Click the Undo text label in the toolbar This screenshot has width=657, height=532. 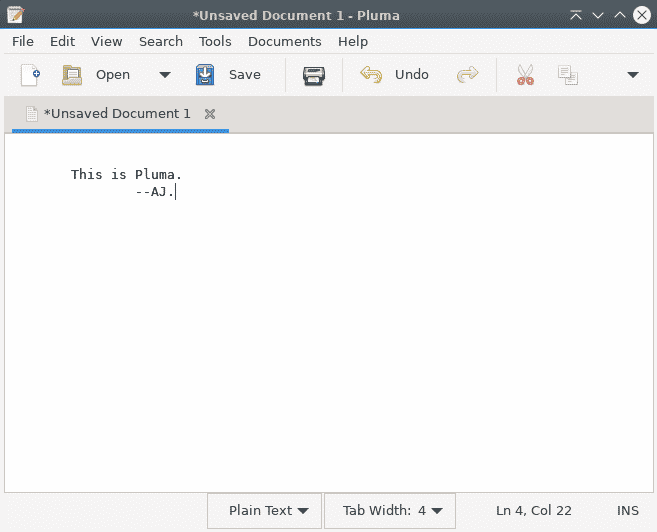(x=411, y=75)
